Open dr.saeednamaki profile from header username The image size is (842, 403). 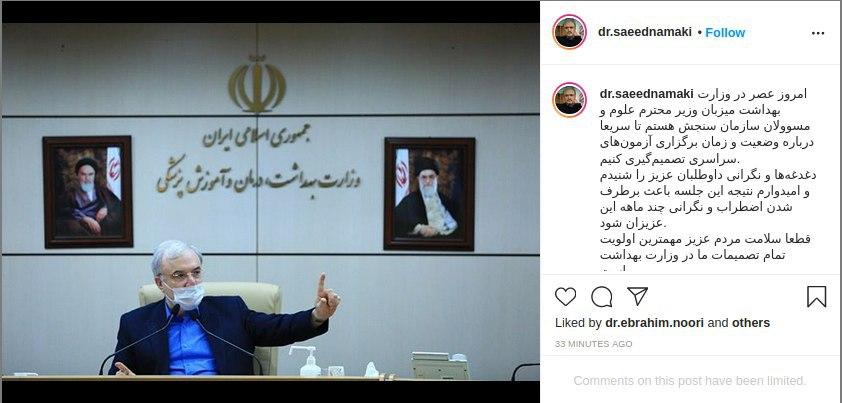tap(645, 32)
